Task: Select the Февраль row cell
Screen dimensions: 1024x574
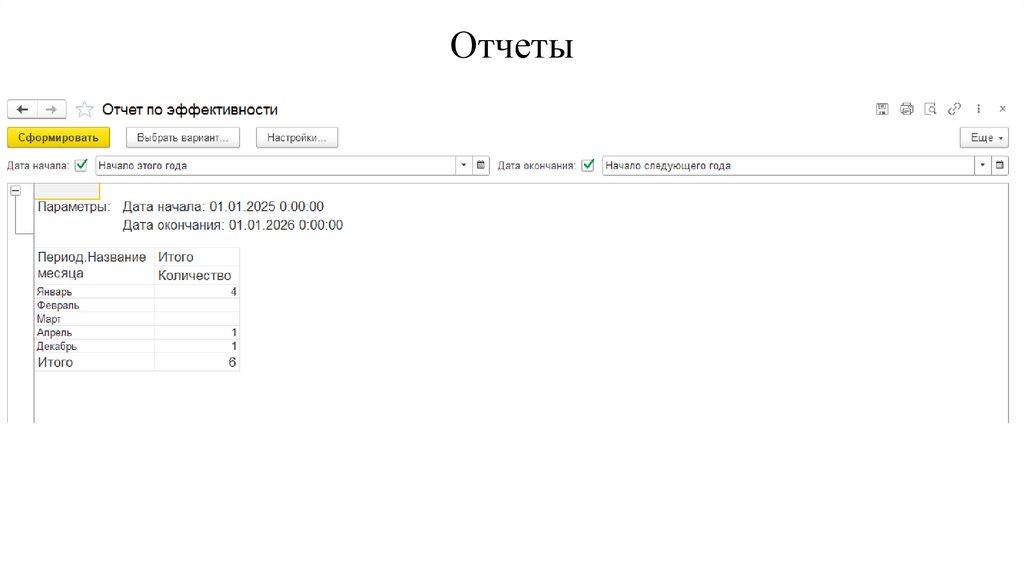Action: pos(95,306)
